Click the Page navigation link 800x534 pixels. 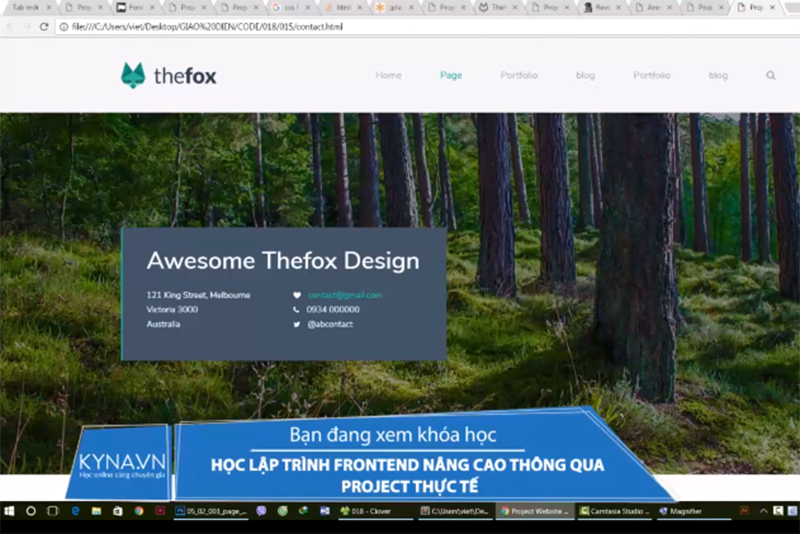(451, 75)
